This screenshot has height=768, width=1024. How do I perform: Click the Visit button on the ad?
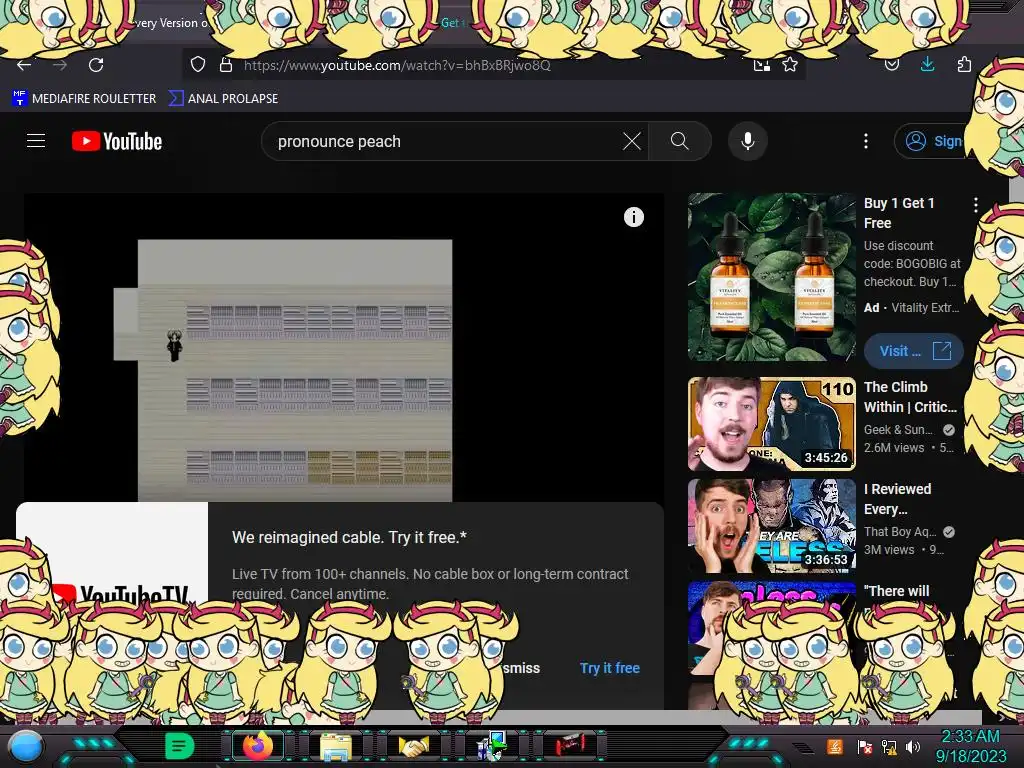pos(913,351)
